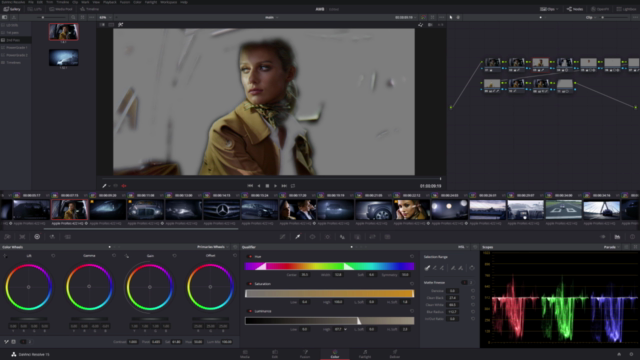The width and height of the screenshot is (640, 360).
Task: Reset the Offset color wheel
Action: click(235, 256)
